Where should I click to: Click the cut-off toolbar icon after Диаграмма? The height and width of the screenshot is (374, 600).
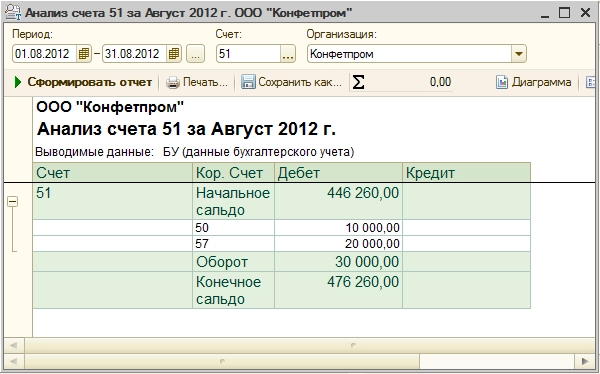[591, 82]
